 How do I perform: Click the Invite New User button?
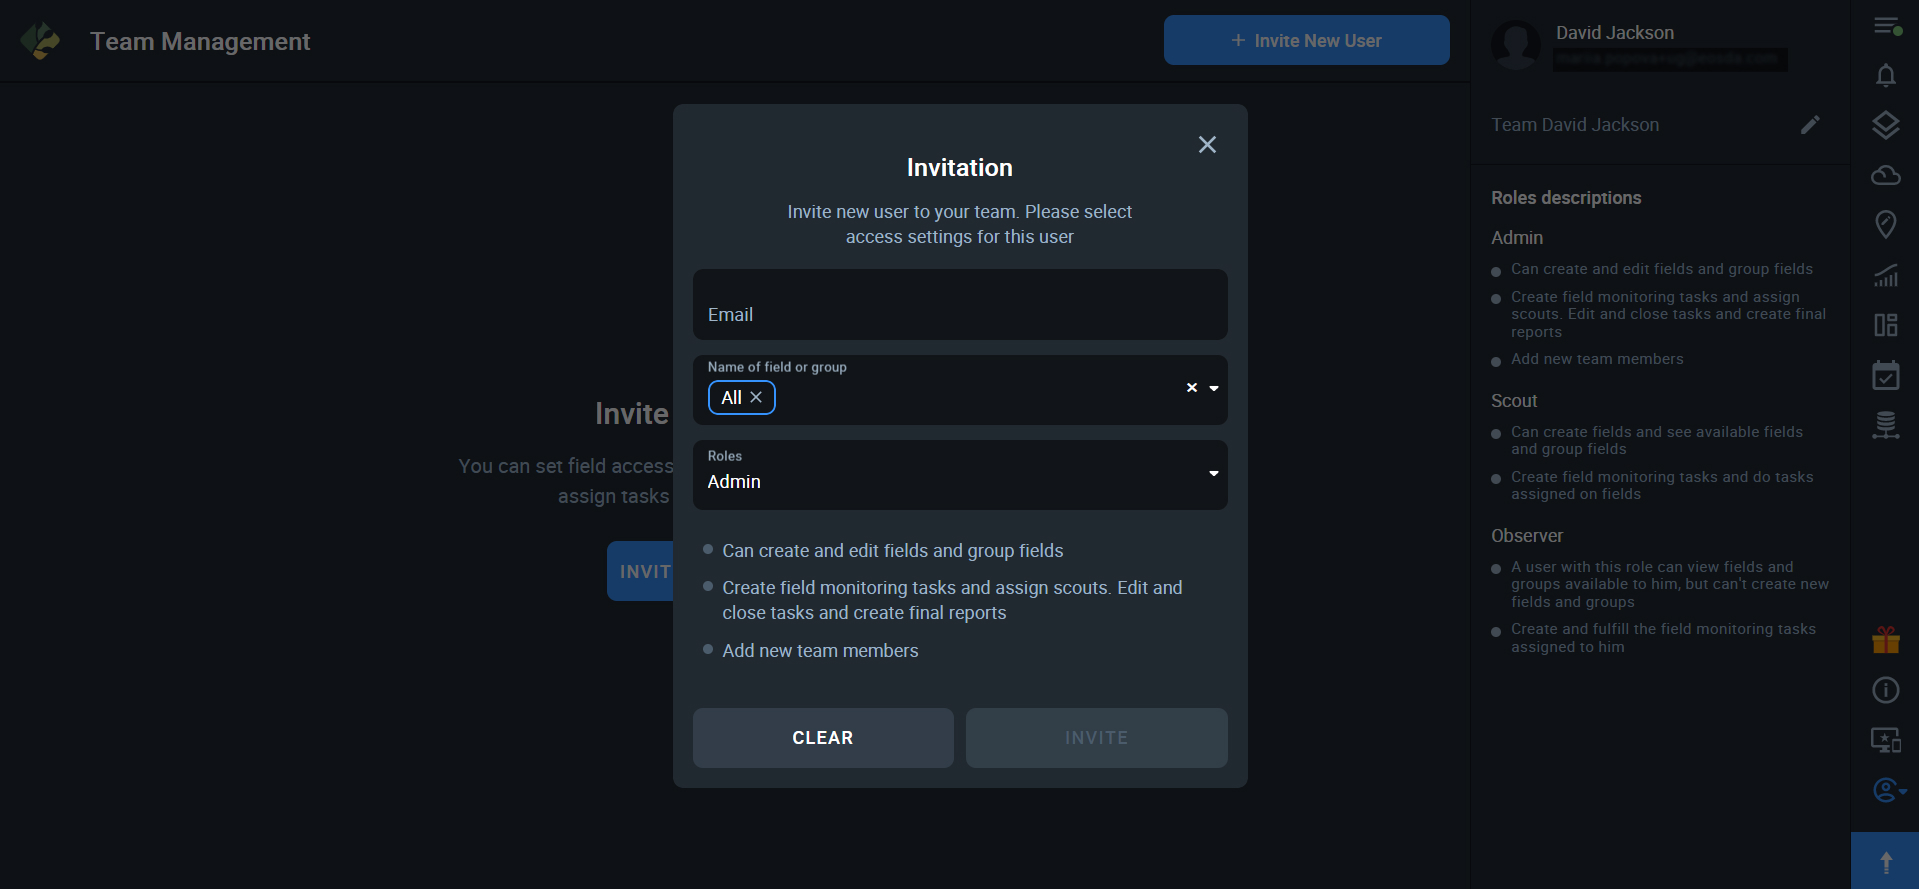(1306, 40)
